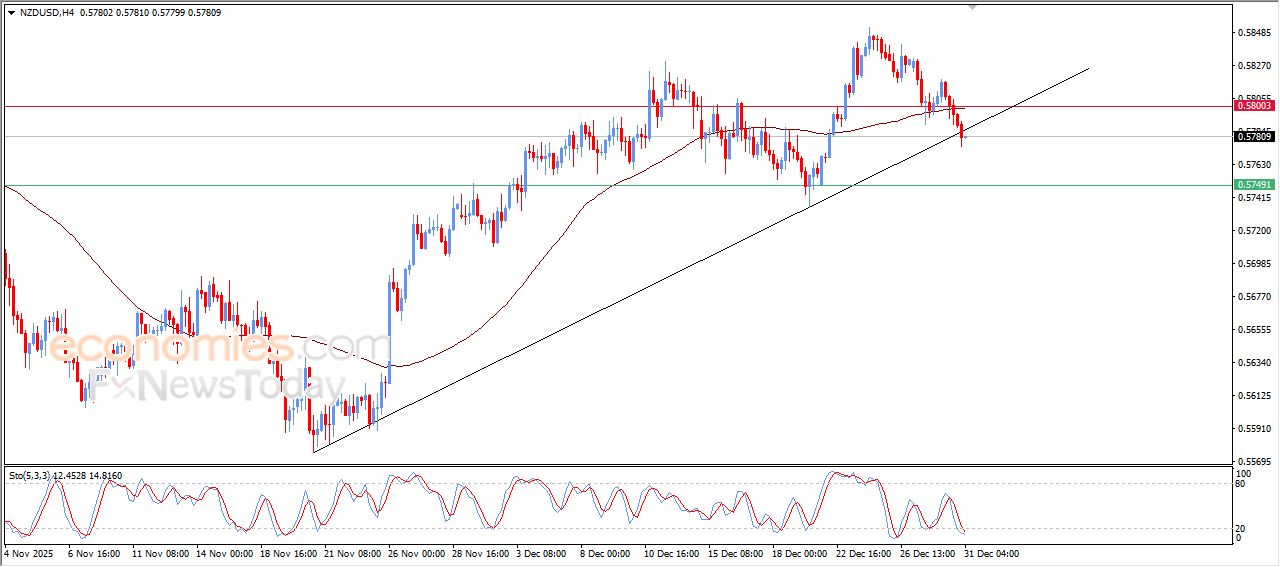This screenshot has height=567, width=1280.
Task: Click the 22 Dec 16:00 time label
Action: pos(863,553)
